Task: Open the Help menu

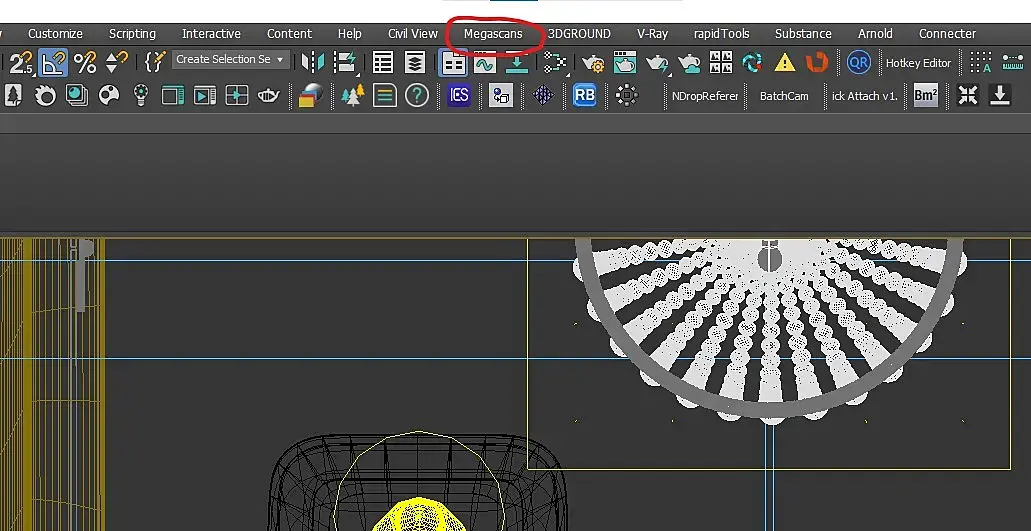Action: tap(350, 34)
